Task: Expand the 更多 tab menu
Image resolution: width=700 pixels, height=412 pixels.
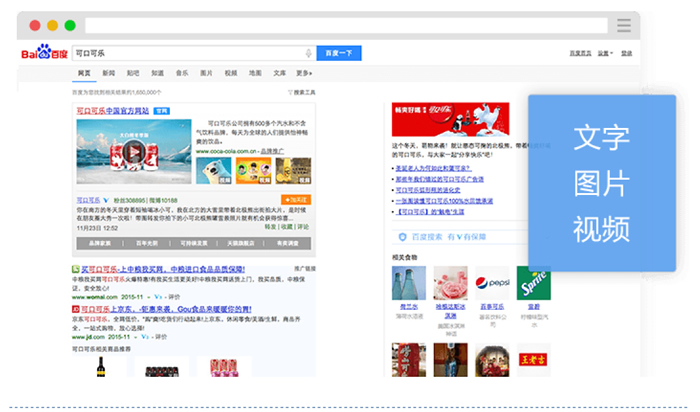Action: pos(304,73)
